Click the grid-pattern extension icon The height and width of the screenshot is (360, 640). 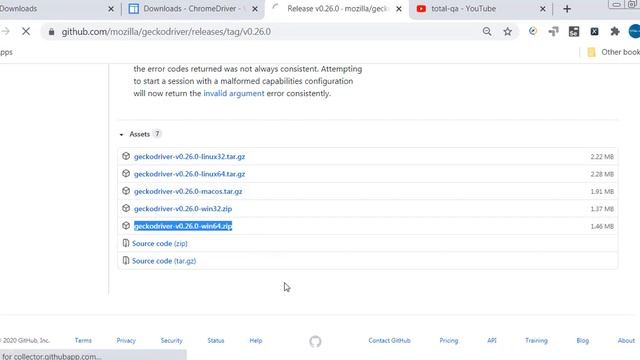coord(574,31)
